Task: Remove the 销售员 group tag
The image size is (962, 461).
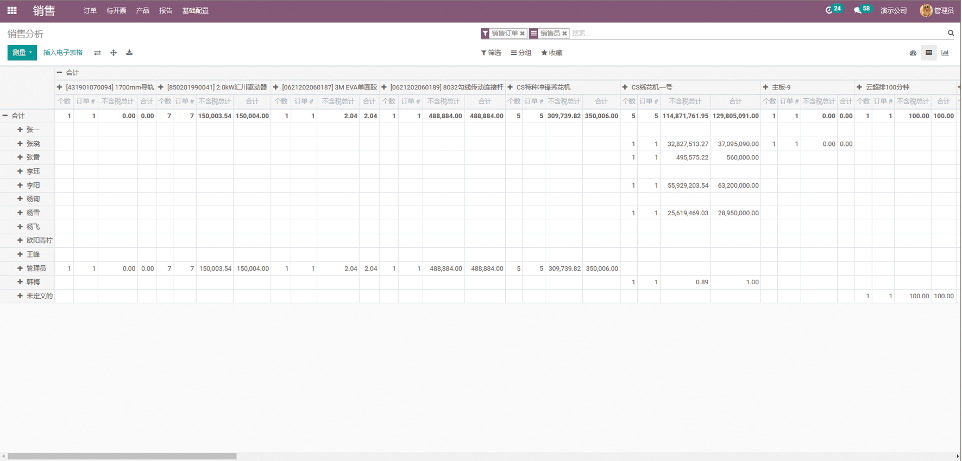Action: (565, 33)
